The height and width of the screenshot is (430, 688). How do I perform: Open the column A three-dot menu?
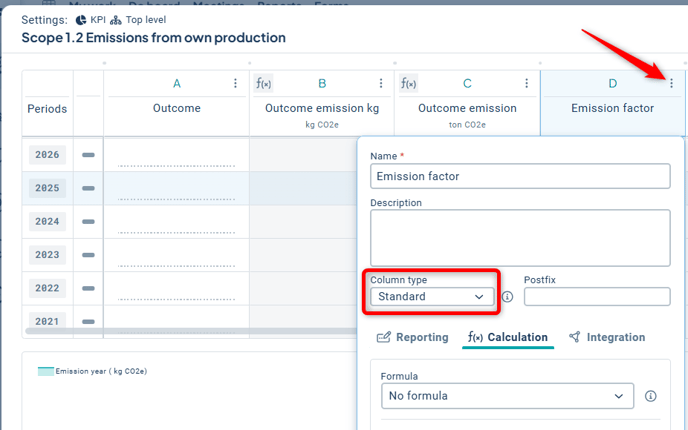pos(236,84)
